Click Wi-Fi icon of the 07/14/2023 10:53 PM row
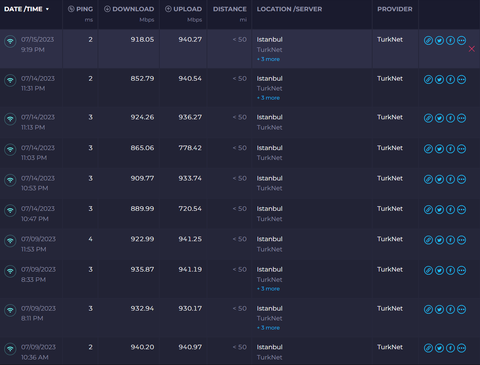Screen dimensions: 480x365 [10, 180]
